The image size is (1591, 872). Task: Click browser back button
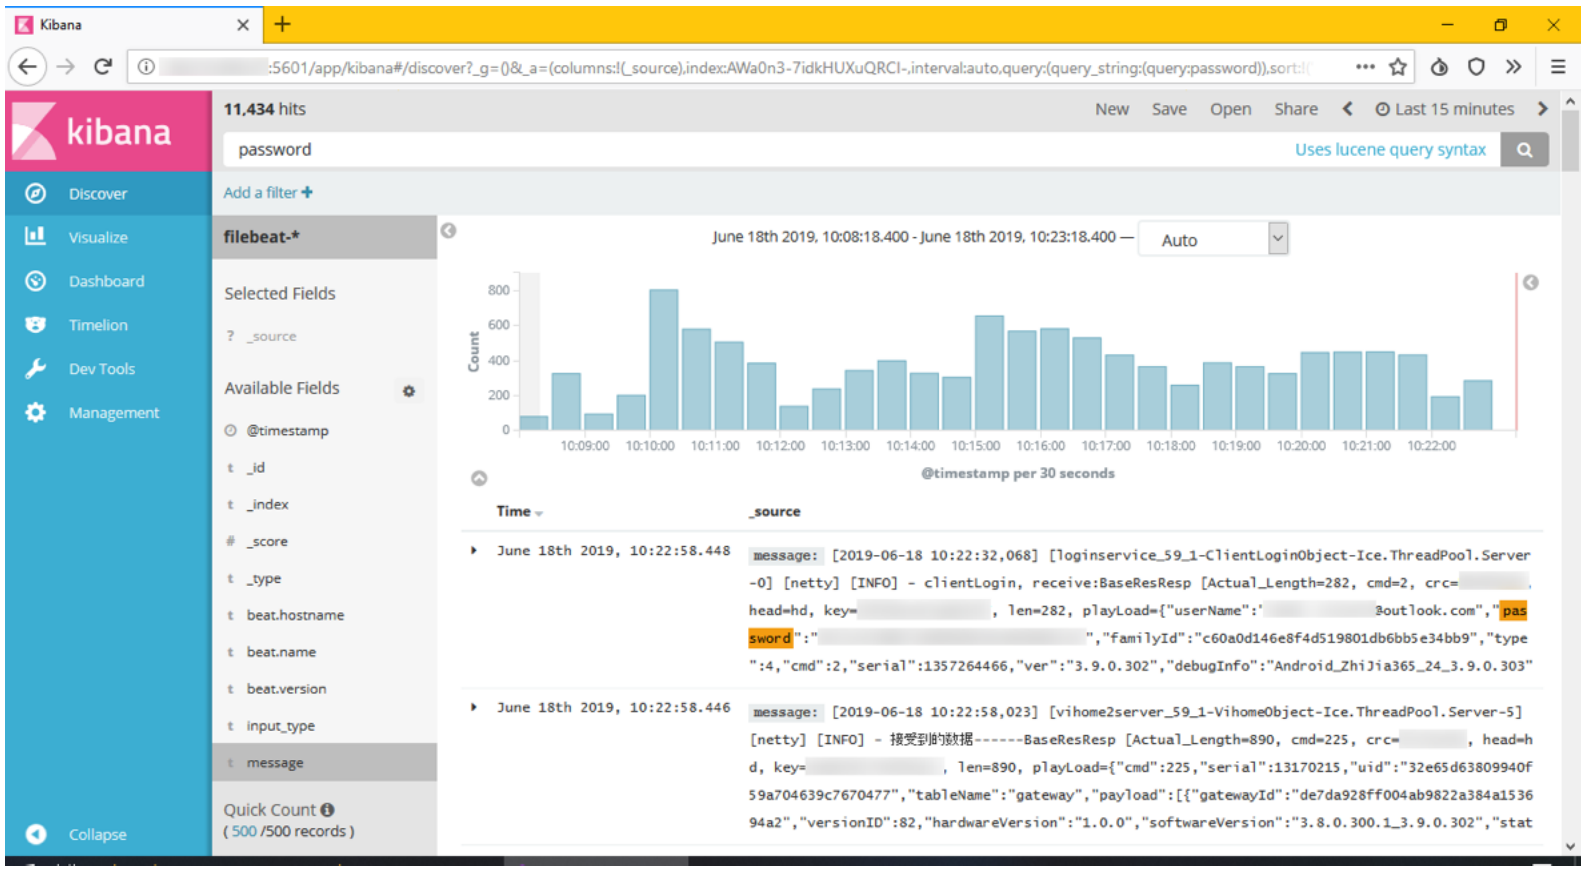[27, 67]
